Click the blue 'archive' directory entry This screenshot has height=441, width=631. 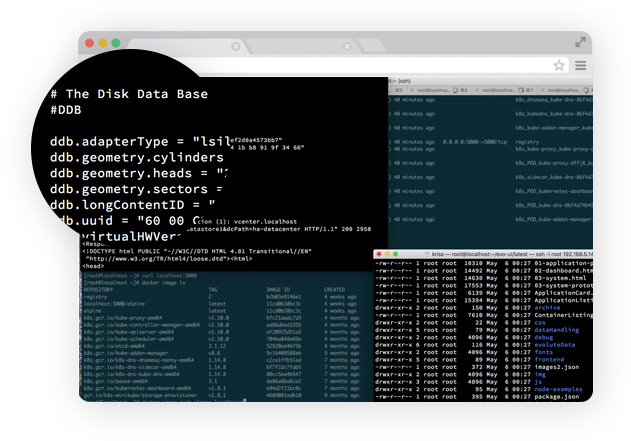tap(547, 308)
